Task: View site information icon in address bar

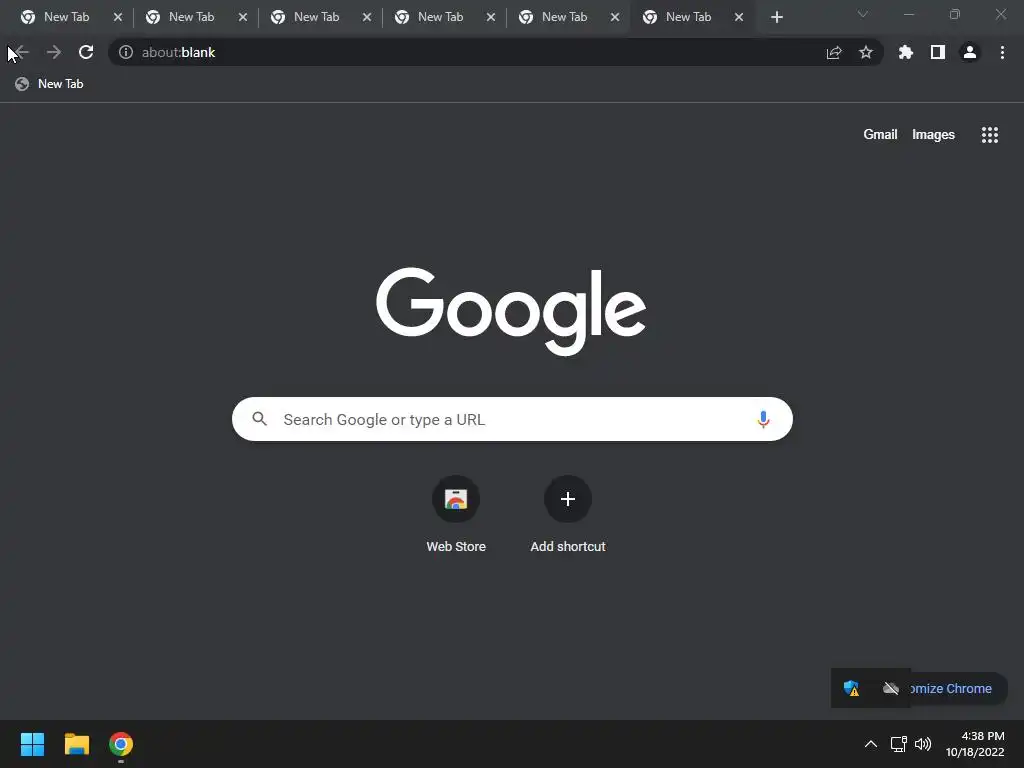Action: pos(125,52)
